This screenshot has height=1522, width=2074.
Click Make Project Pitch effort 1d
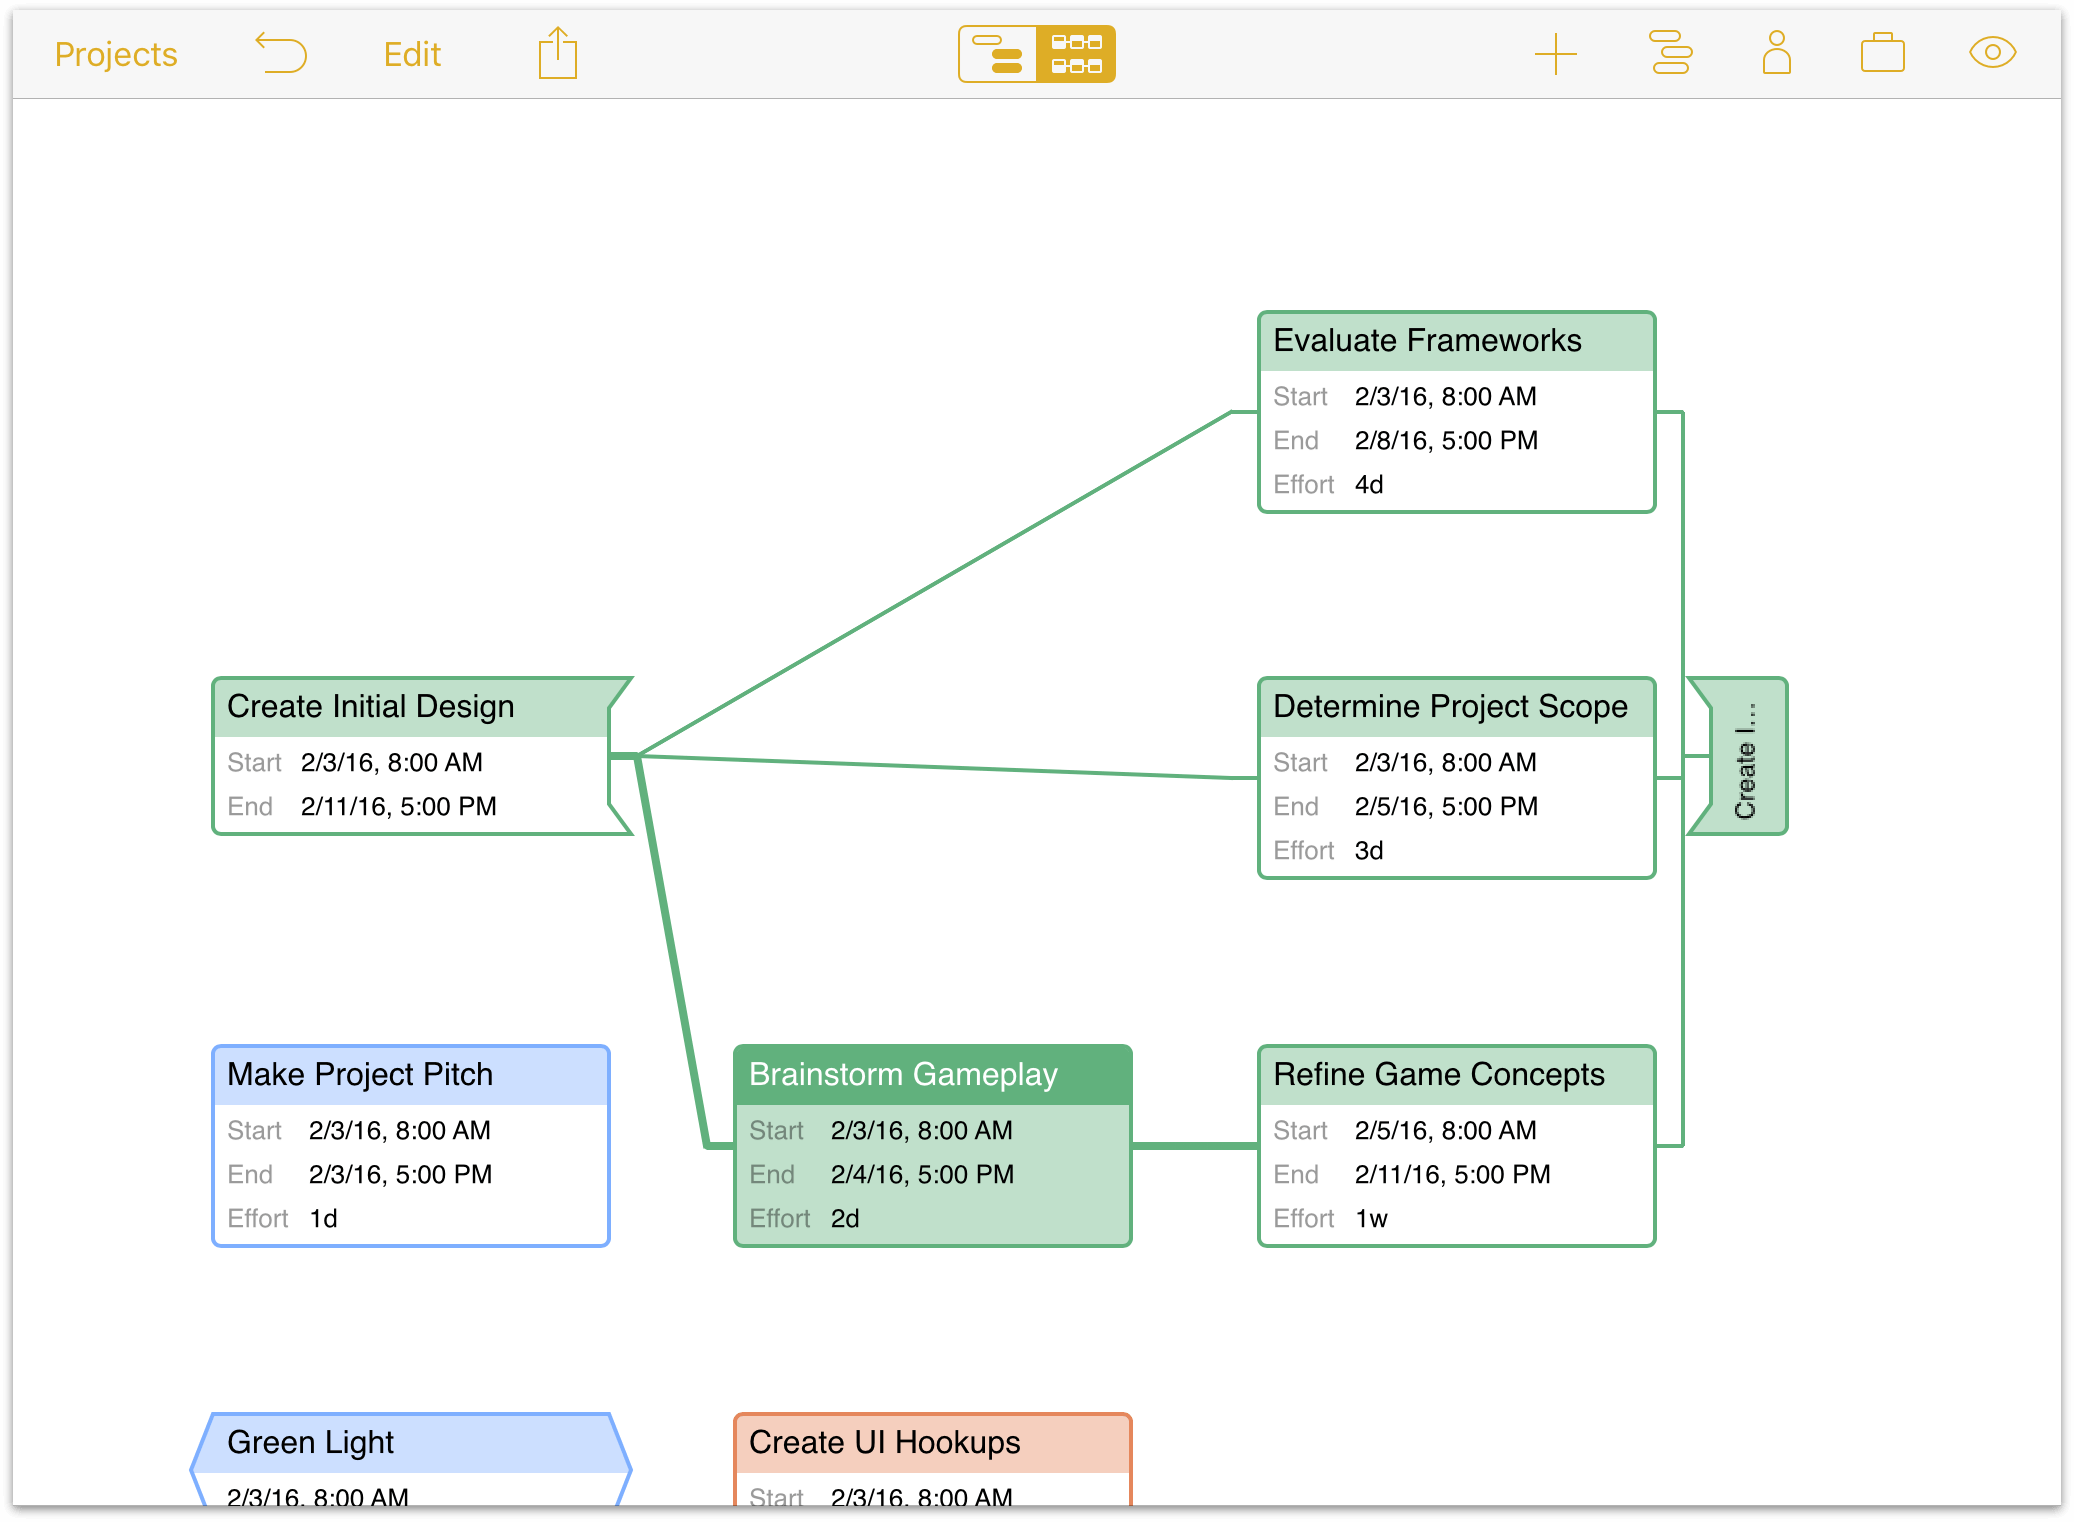click(x=323, y=1219)
